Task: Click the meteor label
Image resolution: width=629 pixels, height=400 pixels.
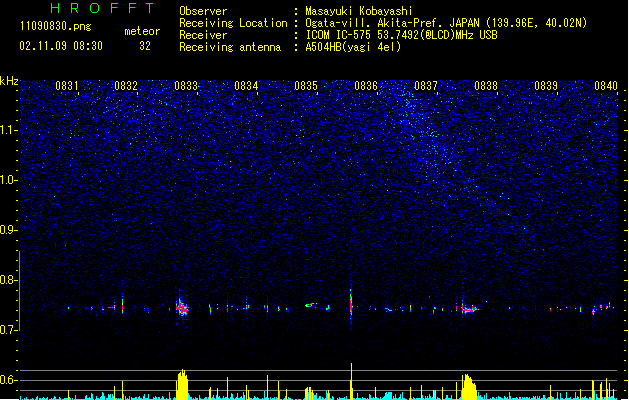Action: [142, 31]
